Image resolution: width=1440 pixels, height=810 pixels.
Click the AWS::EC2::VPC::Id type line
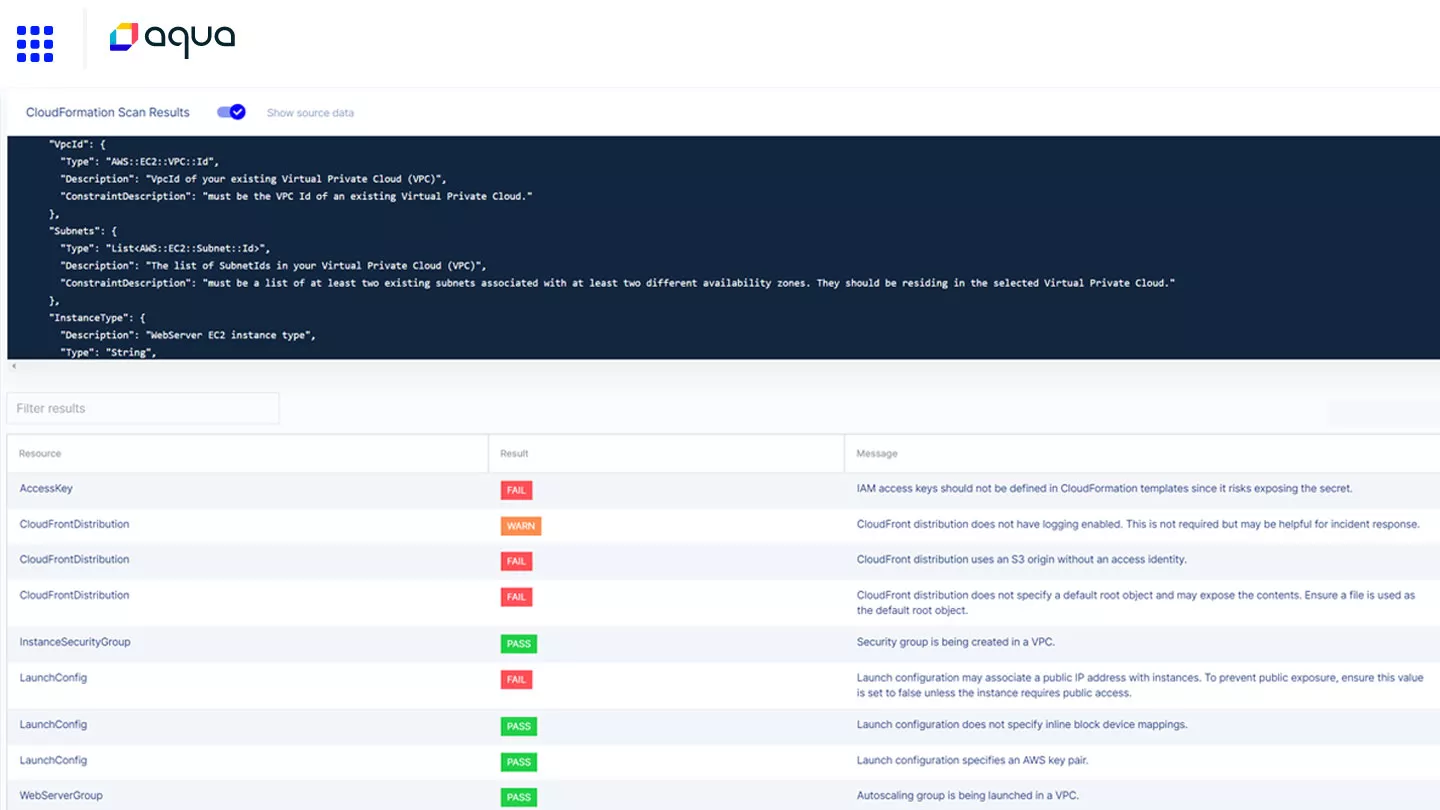[140, 161]
